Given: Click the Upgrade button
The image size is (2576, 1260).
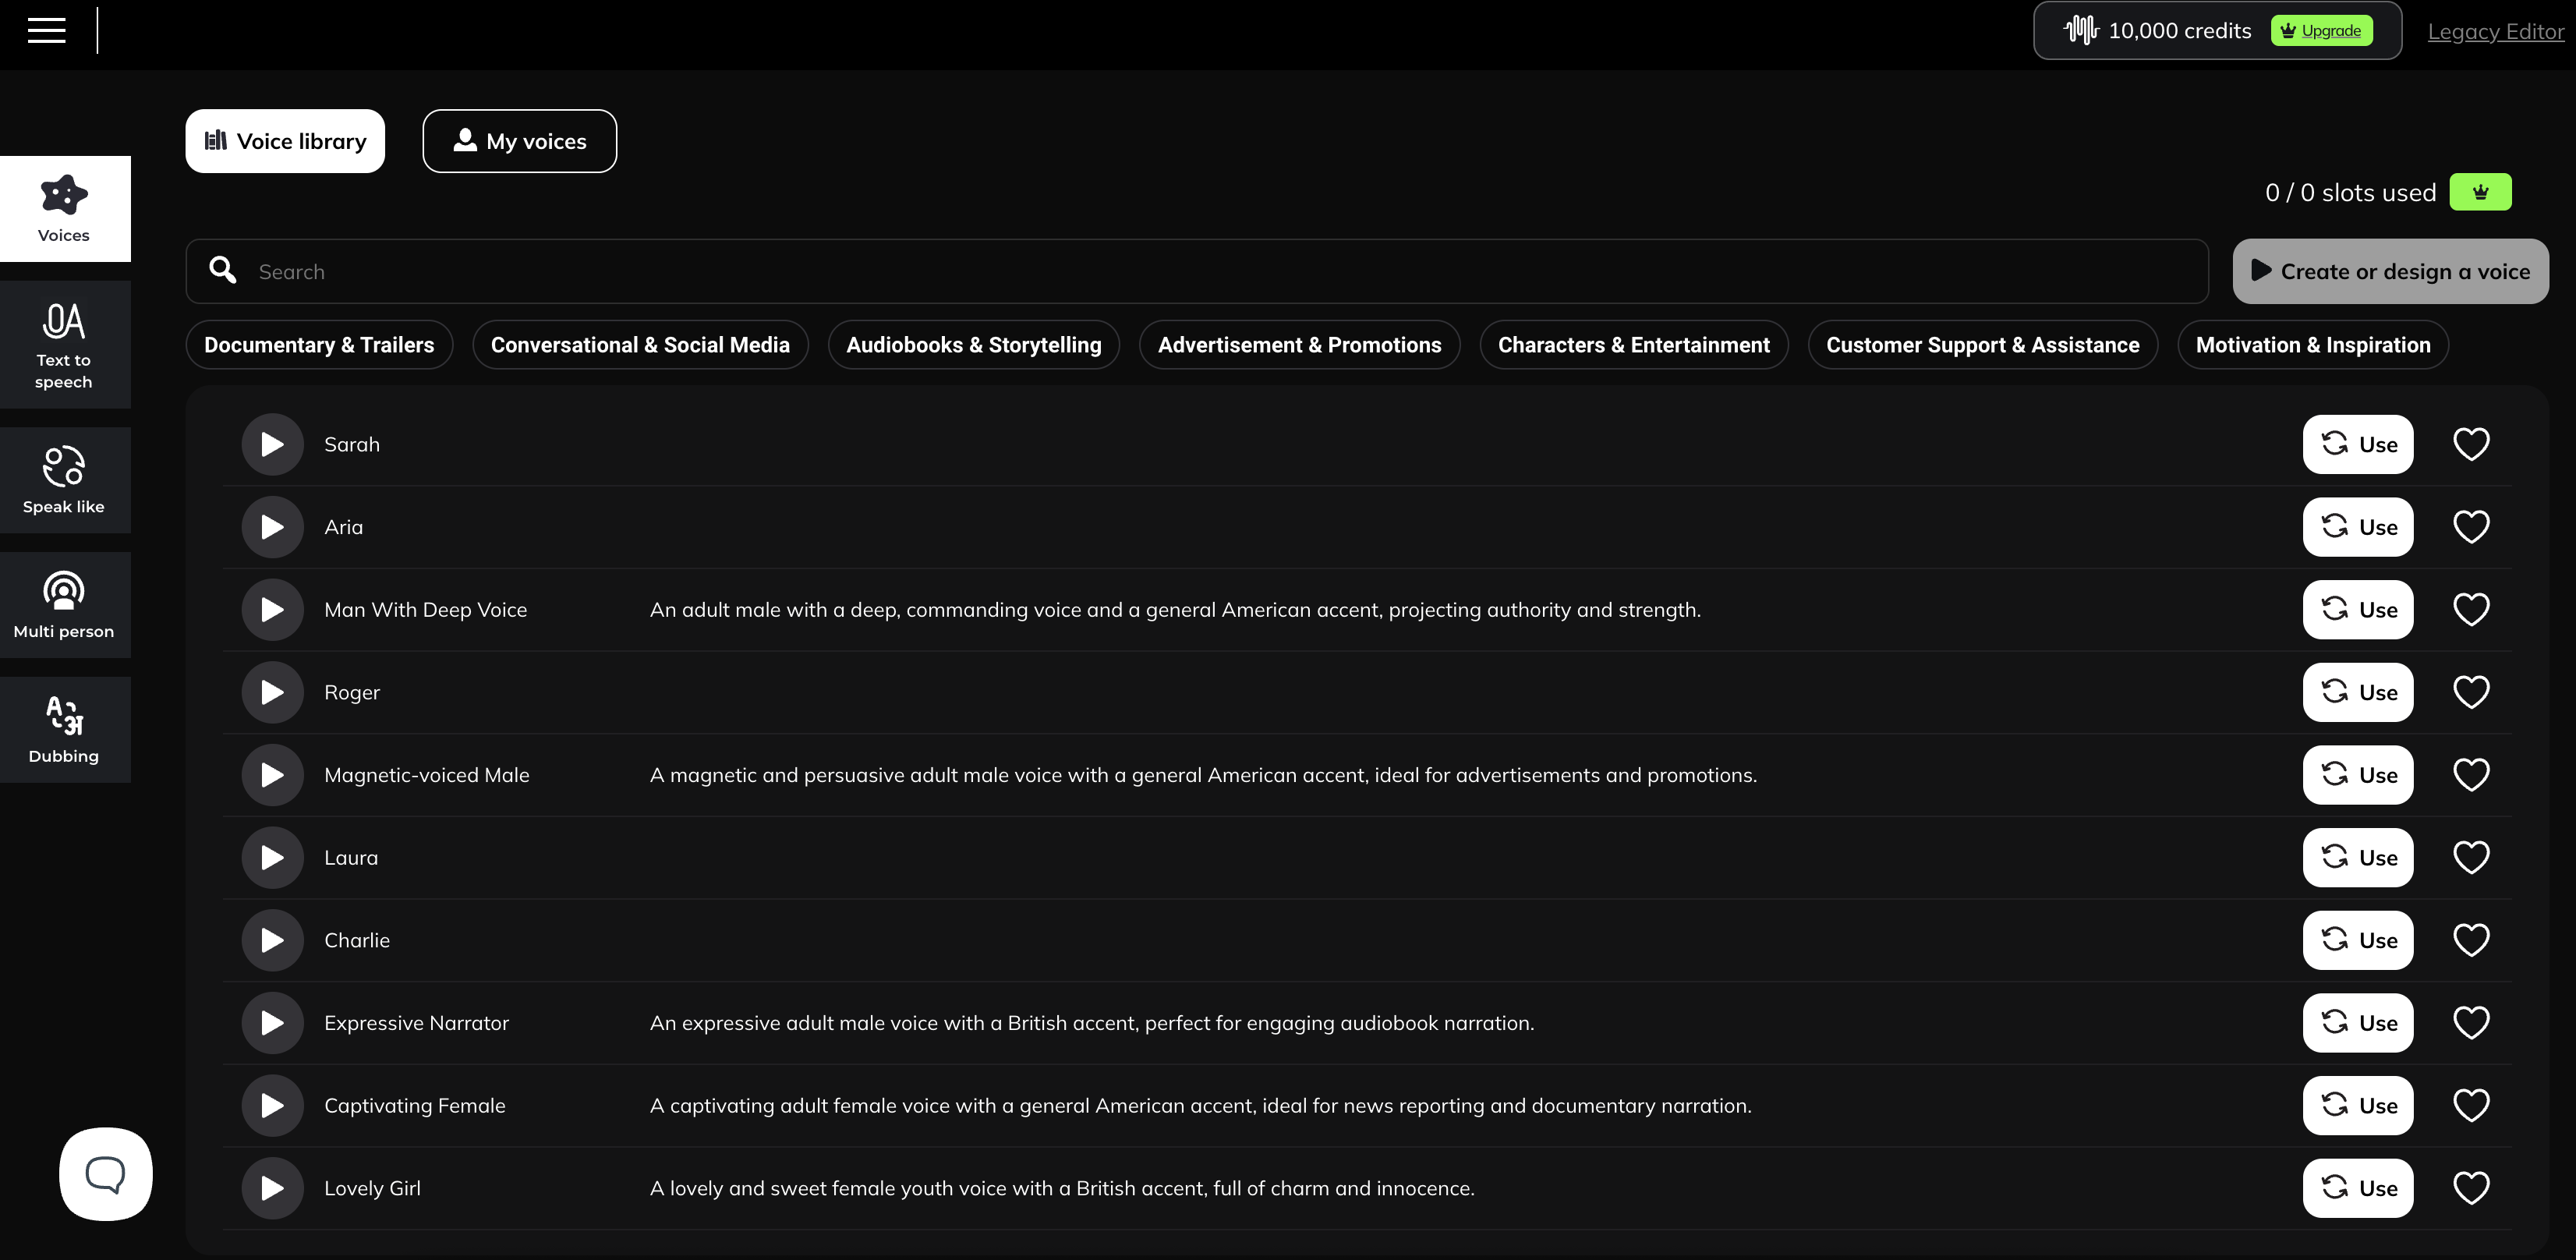Looking at the screenshot, I should coord(2322,29).
